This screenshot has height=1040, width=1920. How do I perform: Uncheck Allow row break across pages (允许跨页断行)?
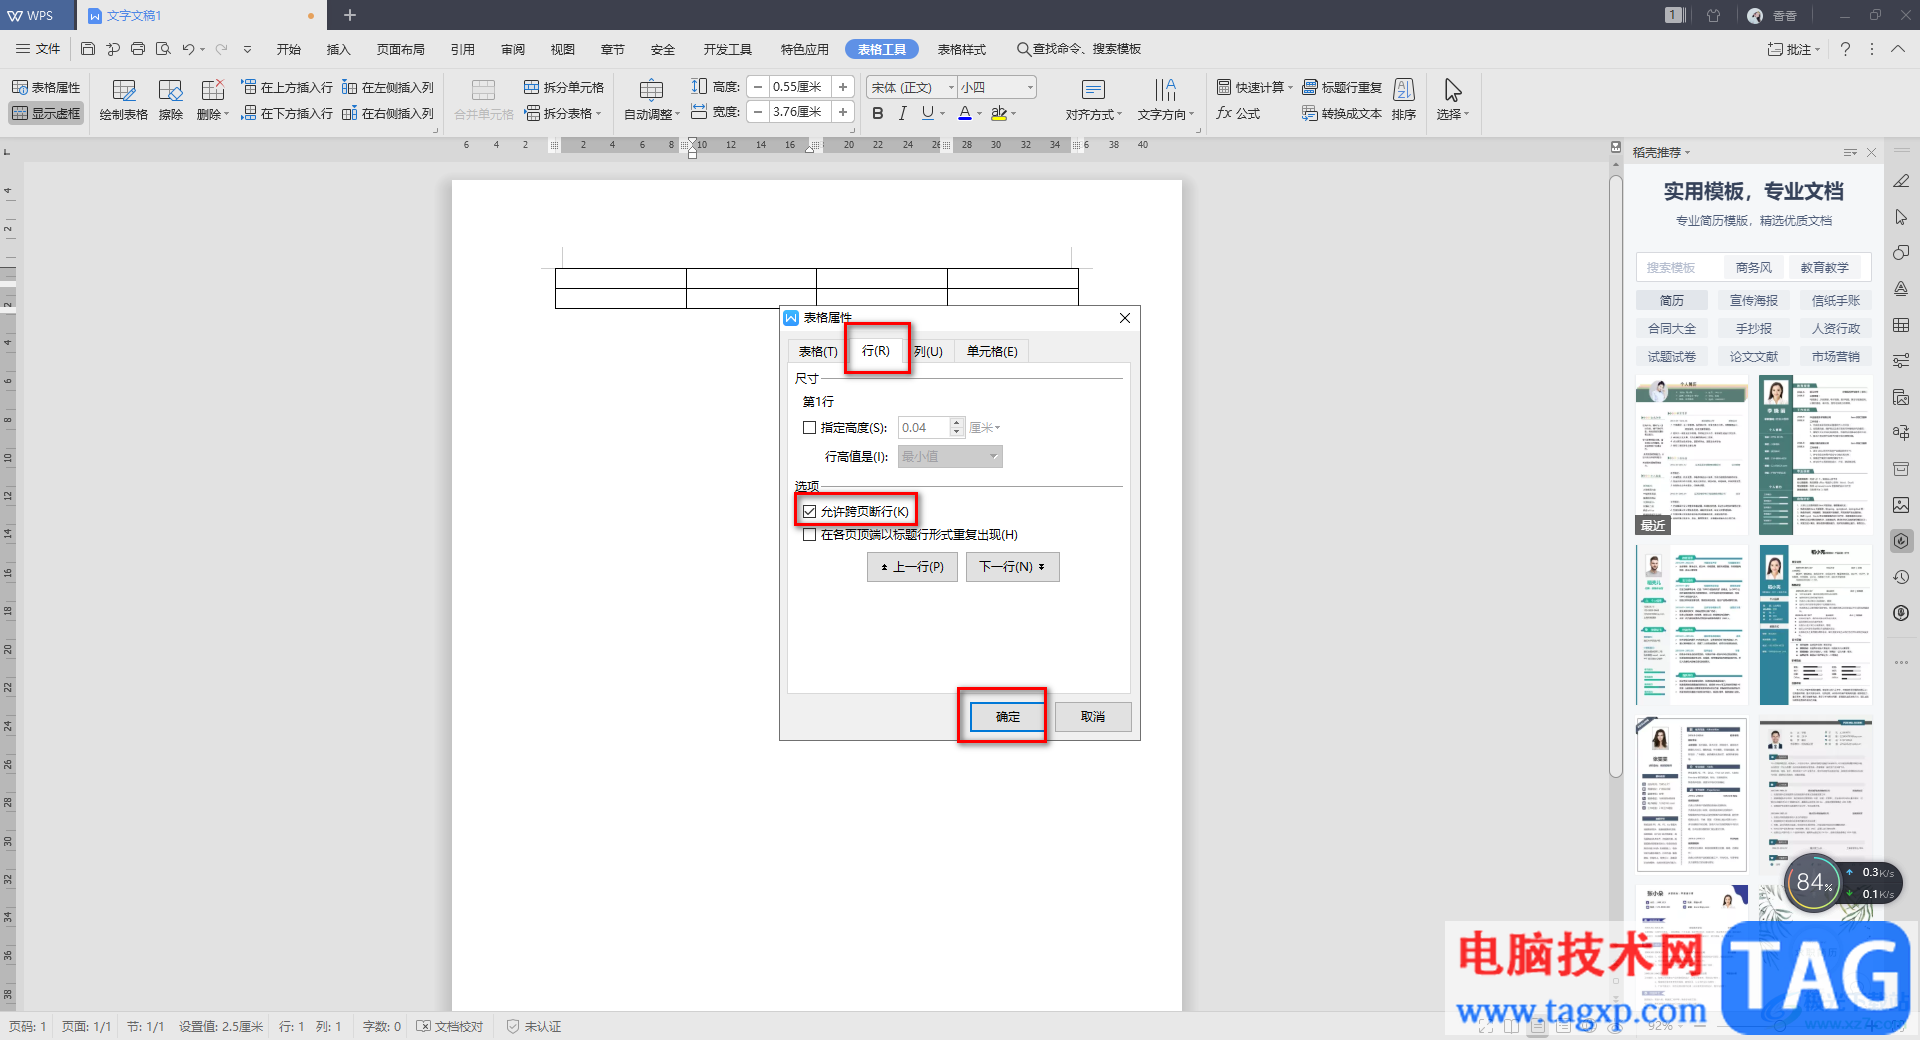(x=809, y=512)
